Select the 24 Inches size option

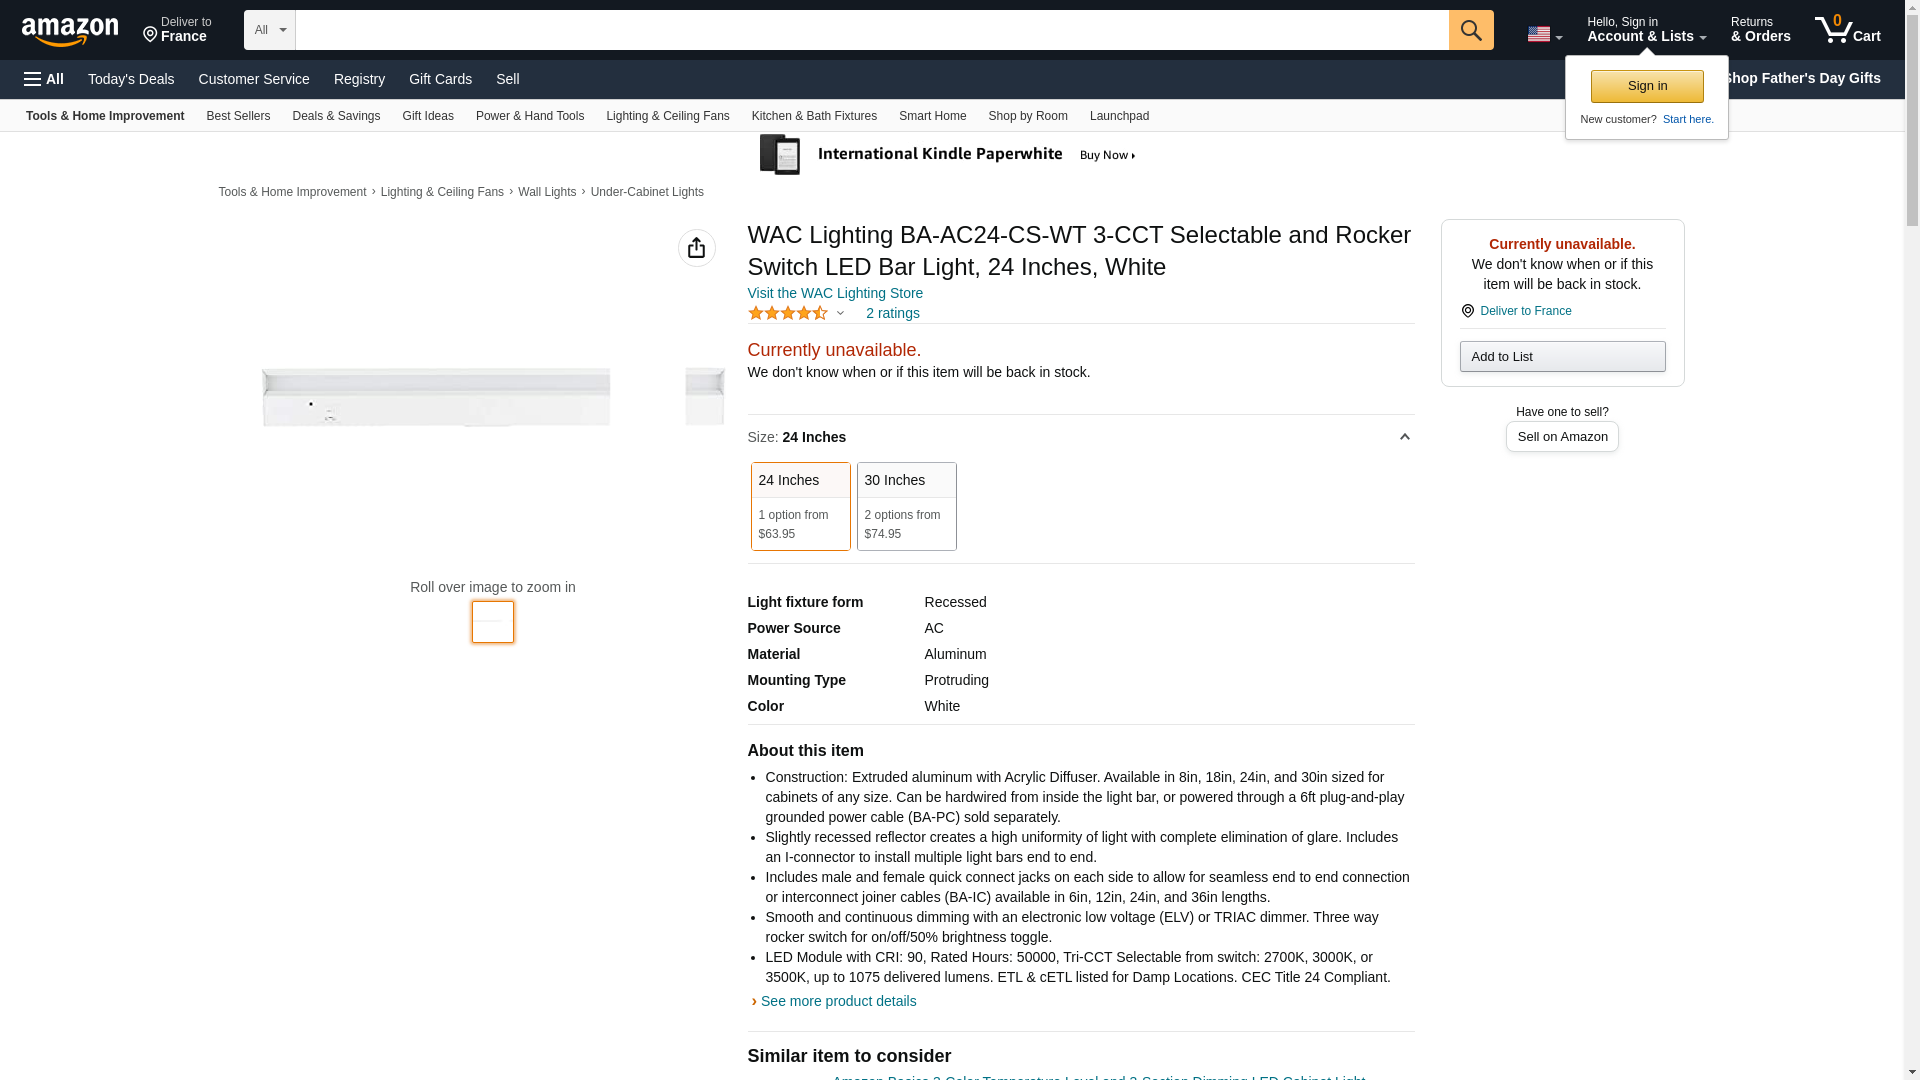pyautogui.click(x=800, y=506)
